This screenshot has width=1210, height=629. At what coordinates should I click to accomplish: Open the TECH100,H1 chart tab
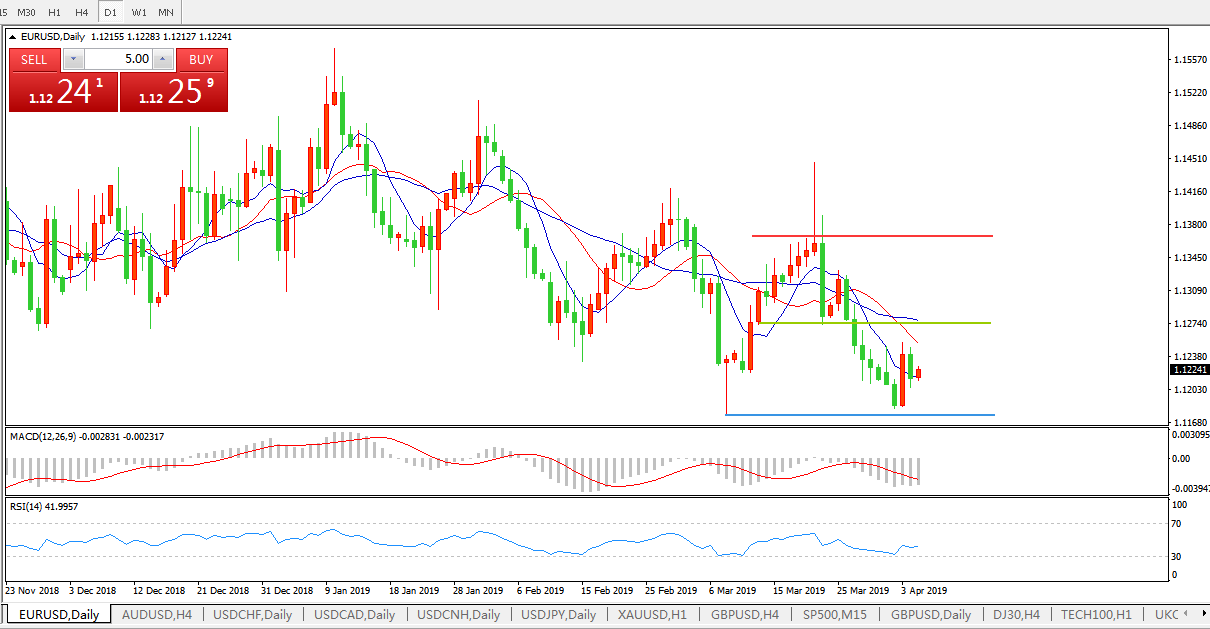click(1095, 615)
